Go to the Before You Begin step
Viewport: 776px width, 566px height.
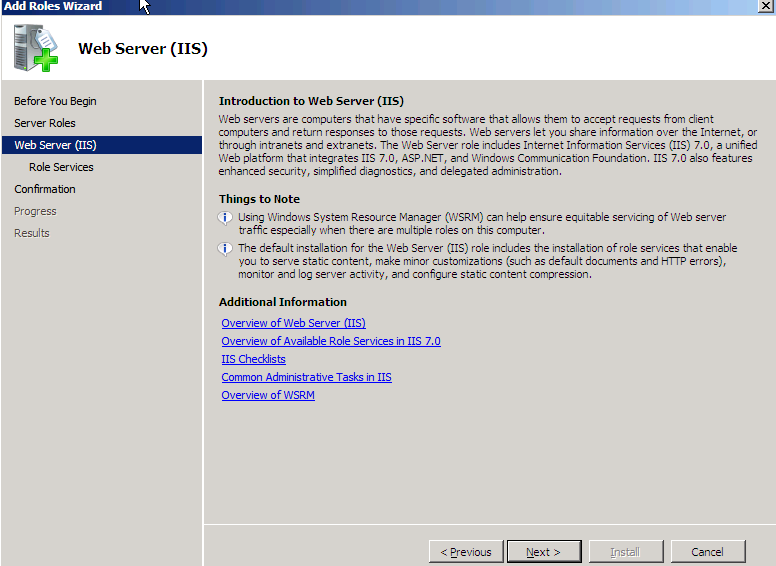[x=55, y=101]
